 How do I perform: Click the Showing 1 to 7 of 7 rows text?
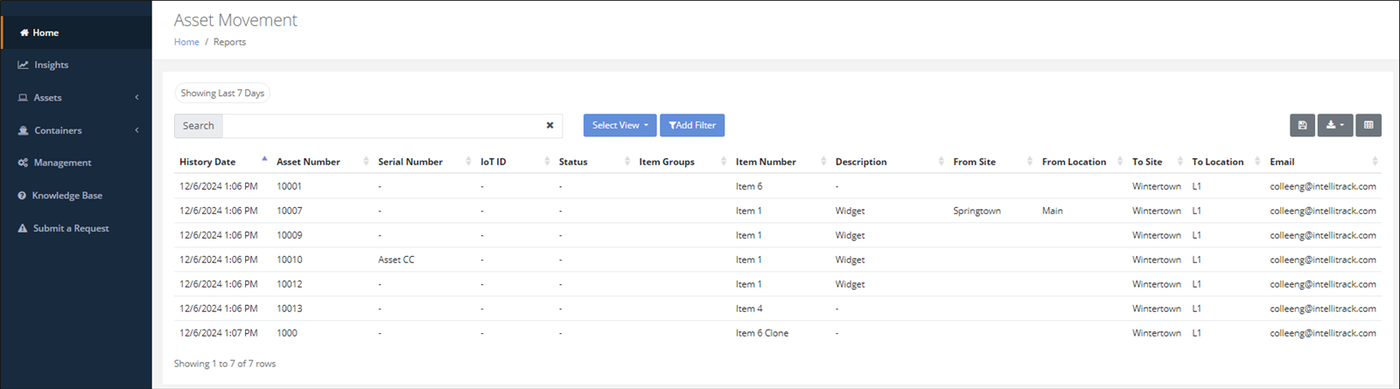click(225, 363)
